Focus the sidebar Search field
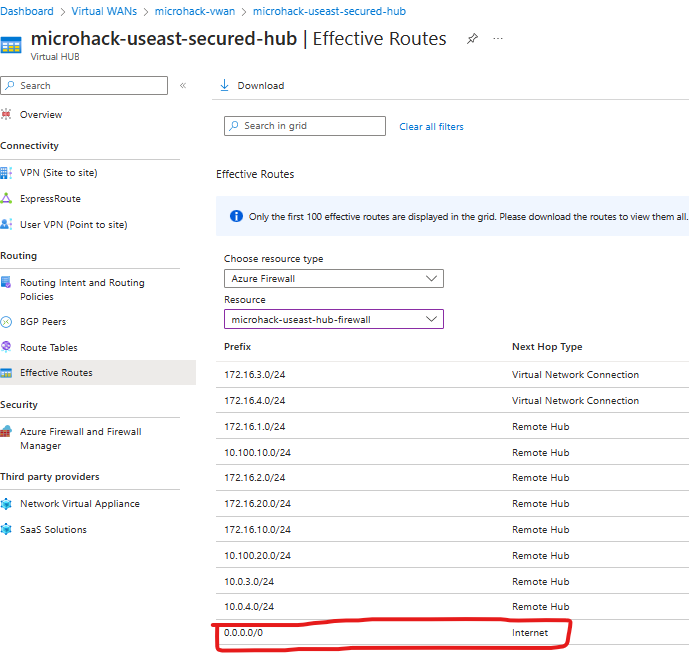689x670 pixels. (x=84, y=85)
